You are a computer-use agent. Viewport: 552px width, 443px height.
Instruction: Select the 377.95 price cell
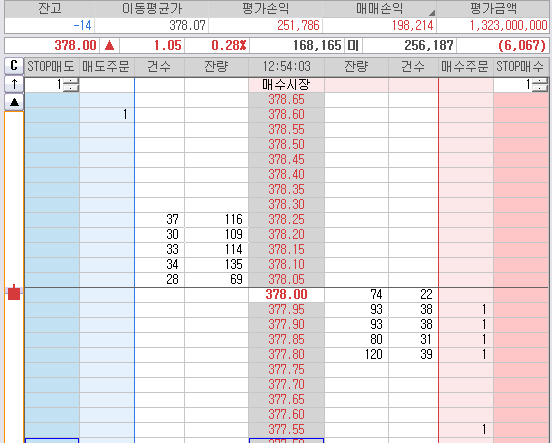click(286, 310)
